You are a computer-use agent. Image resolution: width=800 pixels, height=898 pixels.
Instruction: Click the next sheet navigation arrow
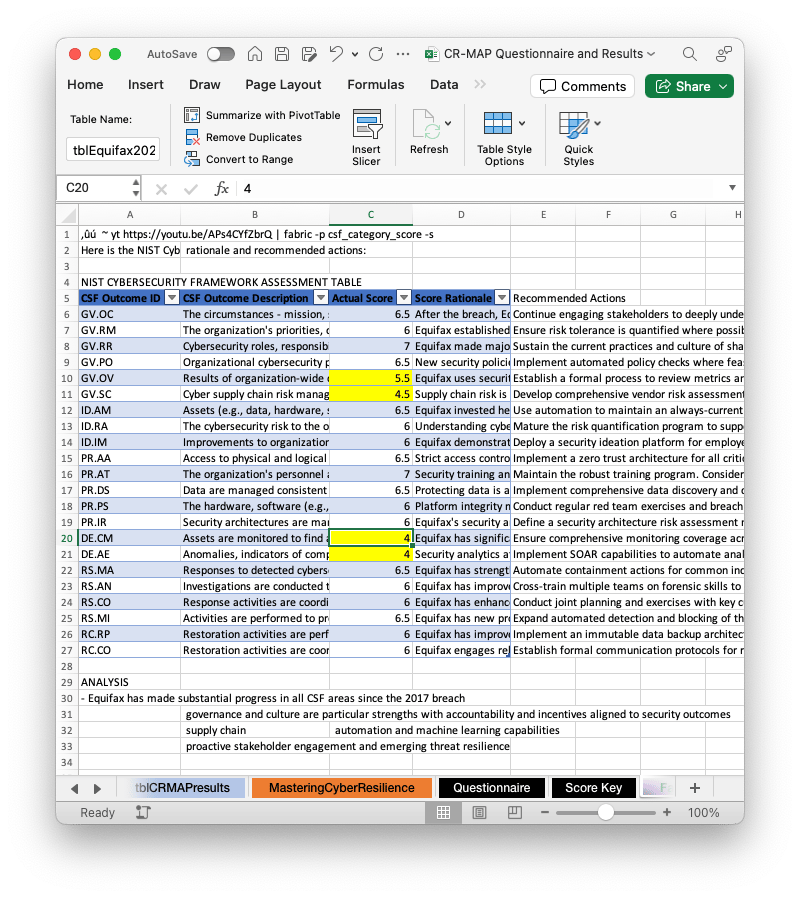pos(97,789)
